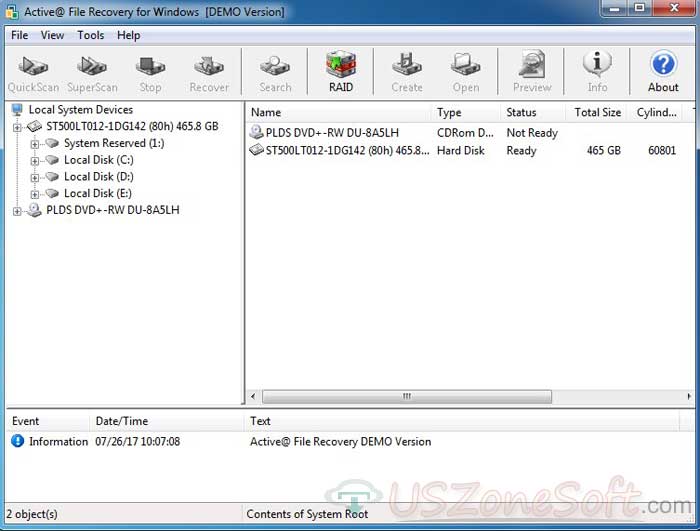Expand the ST500LT012-1DG142 disk node
Image resolution: width=700 pixels, height=531 pixels.
(x=17, y=127)
